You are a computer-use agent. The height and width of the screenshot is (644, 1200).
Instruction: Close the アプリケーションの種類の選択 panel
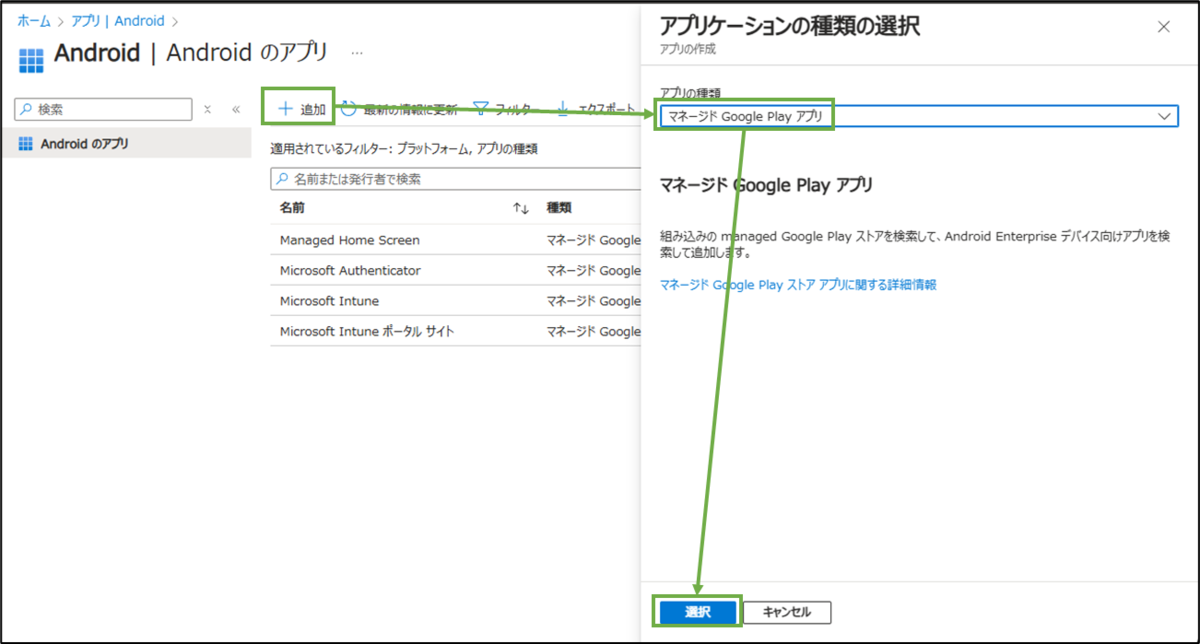[1163, 27]
